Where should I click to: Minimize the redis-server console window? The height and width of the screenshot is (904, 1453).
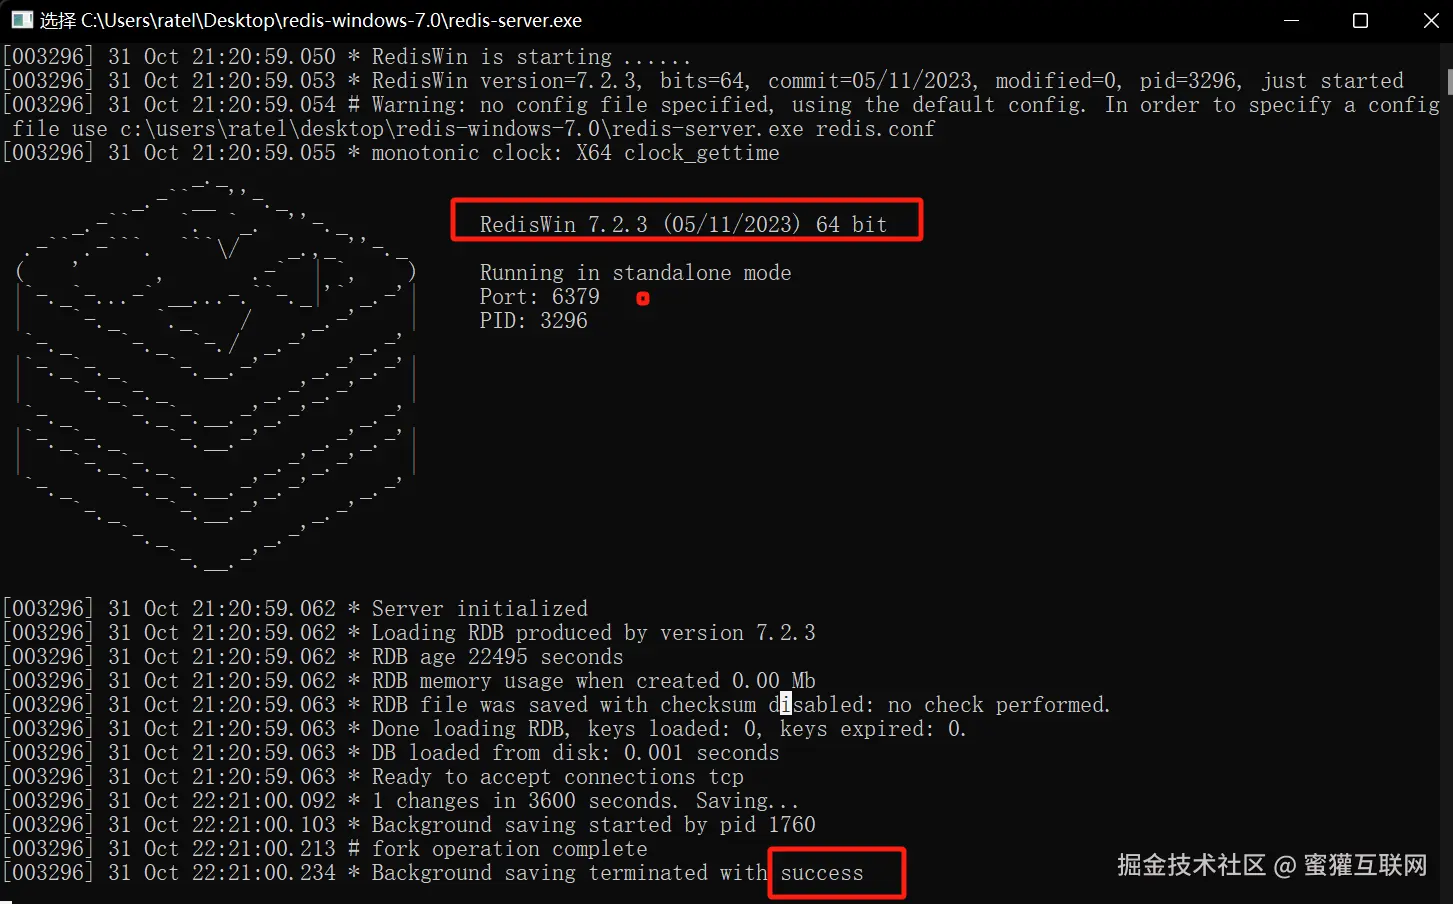(x=1291, y=20)
